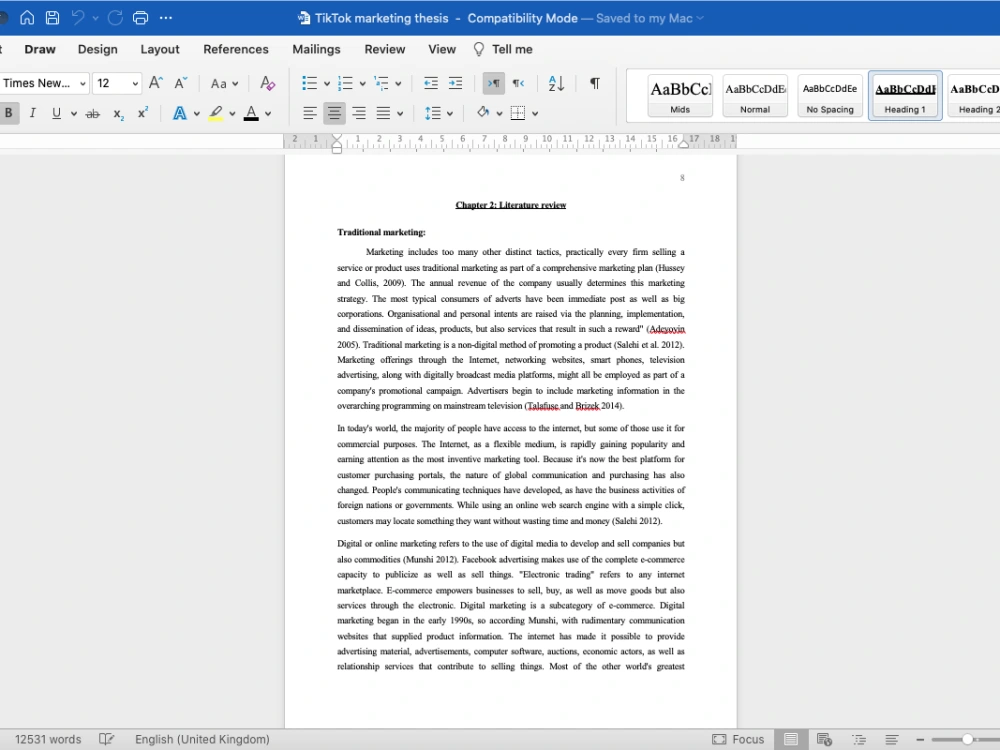Open the font size dropdown

135,84
